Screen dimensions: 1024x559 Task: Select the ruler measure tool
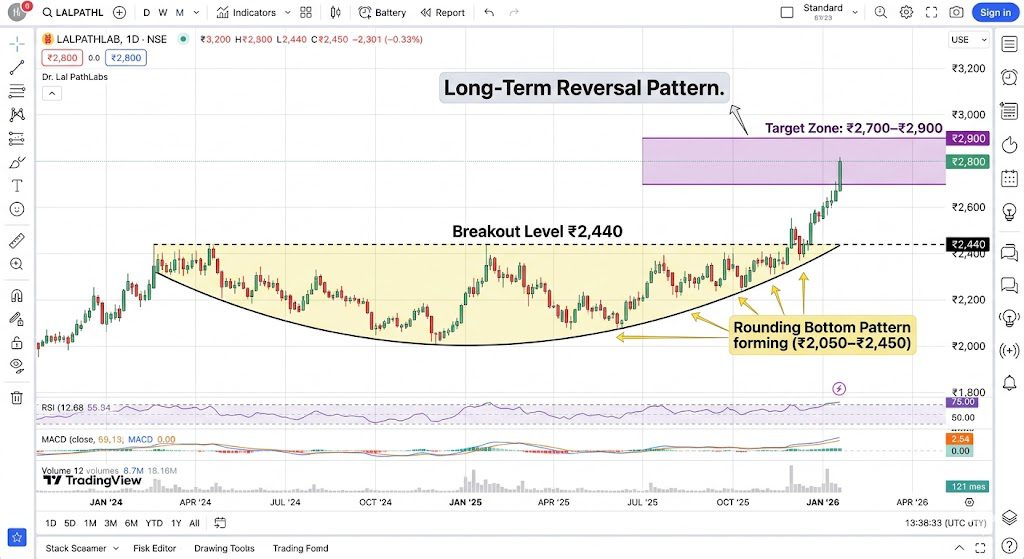coord(17,240)
